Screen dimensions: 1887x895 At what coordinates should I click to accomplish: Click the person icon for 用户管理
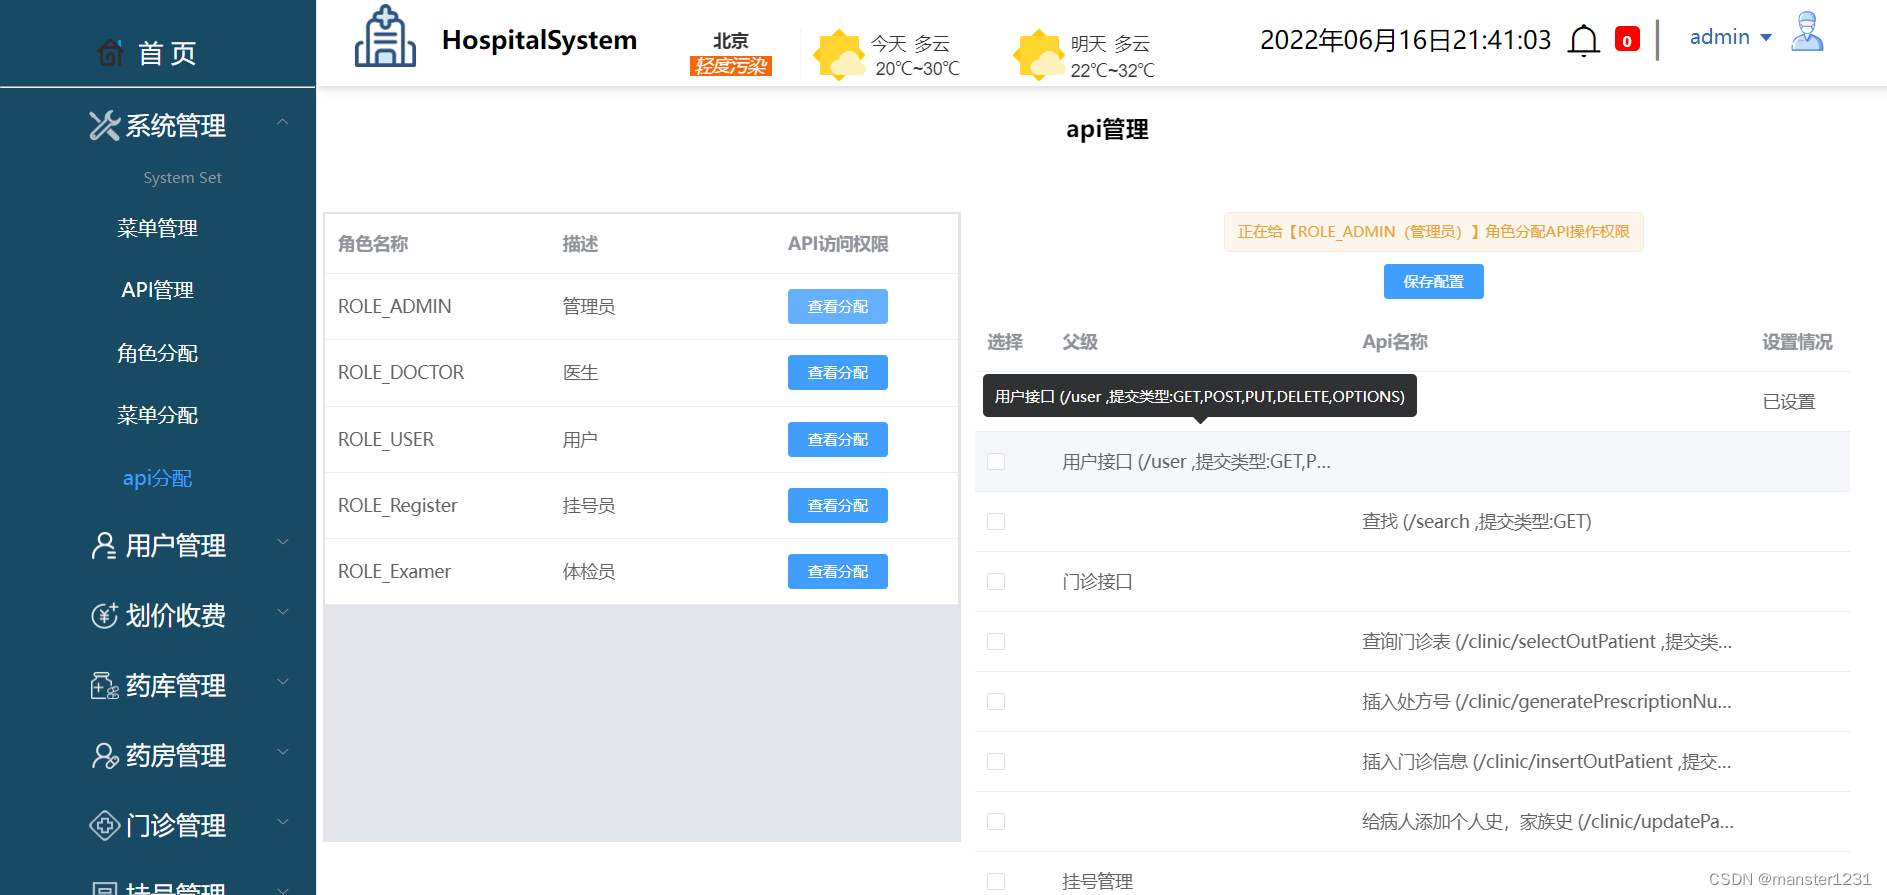pyautogui.click(x=104, y=545)
